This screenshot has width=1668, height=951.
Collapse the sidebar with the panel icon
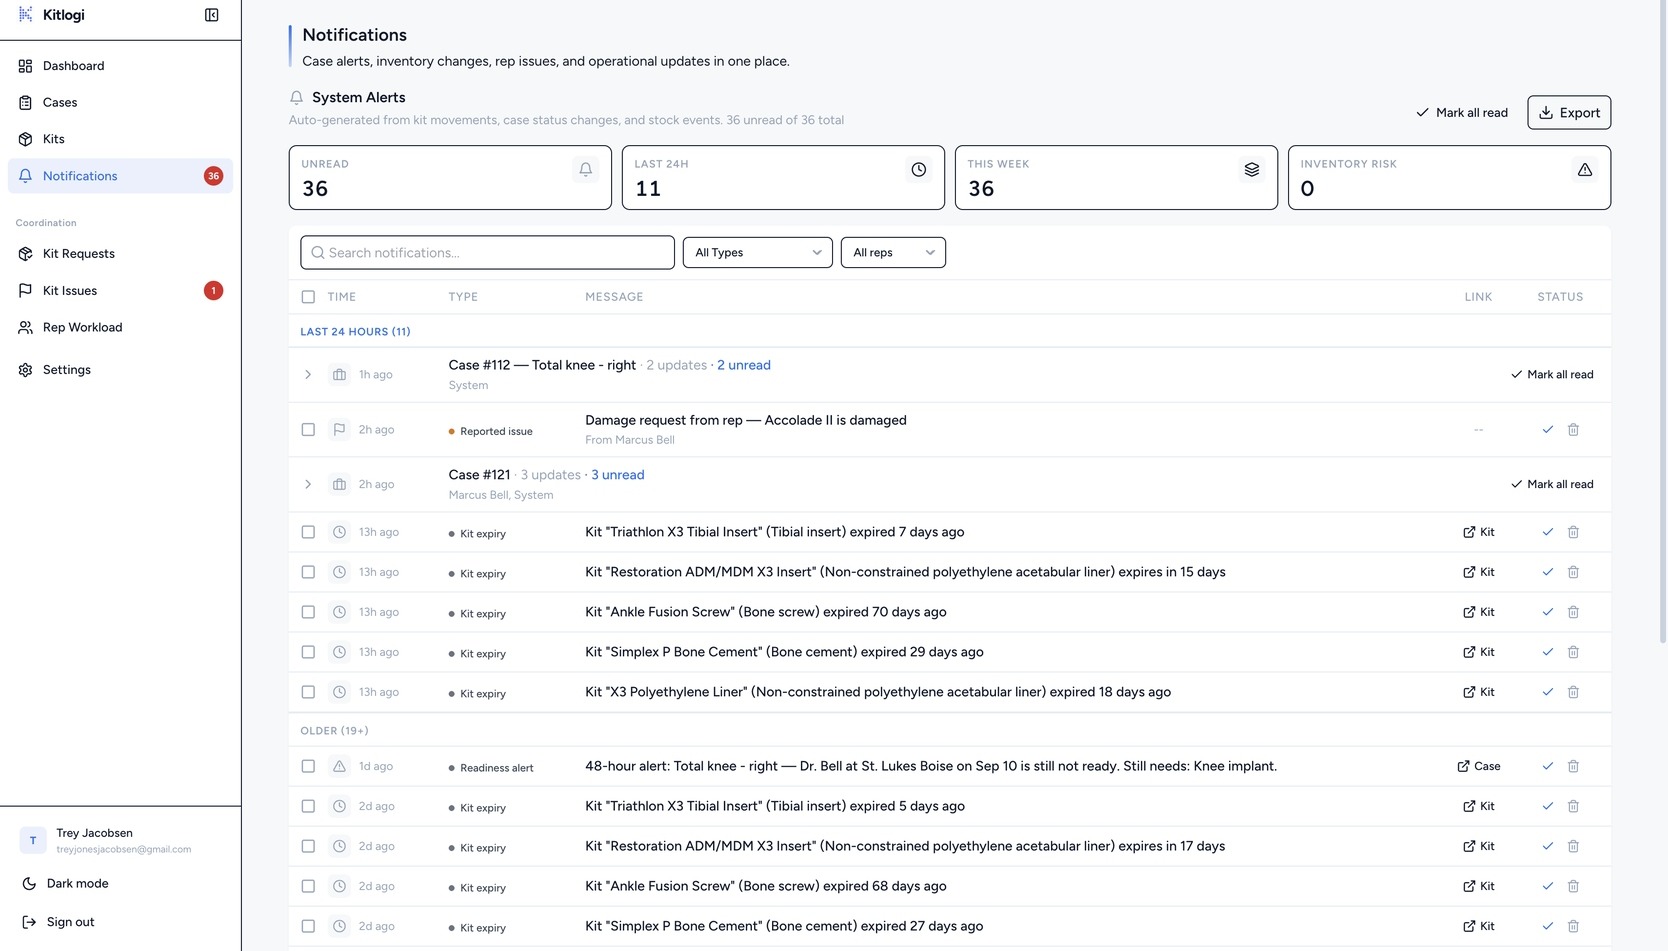[212, 15]
